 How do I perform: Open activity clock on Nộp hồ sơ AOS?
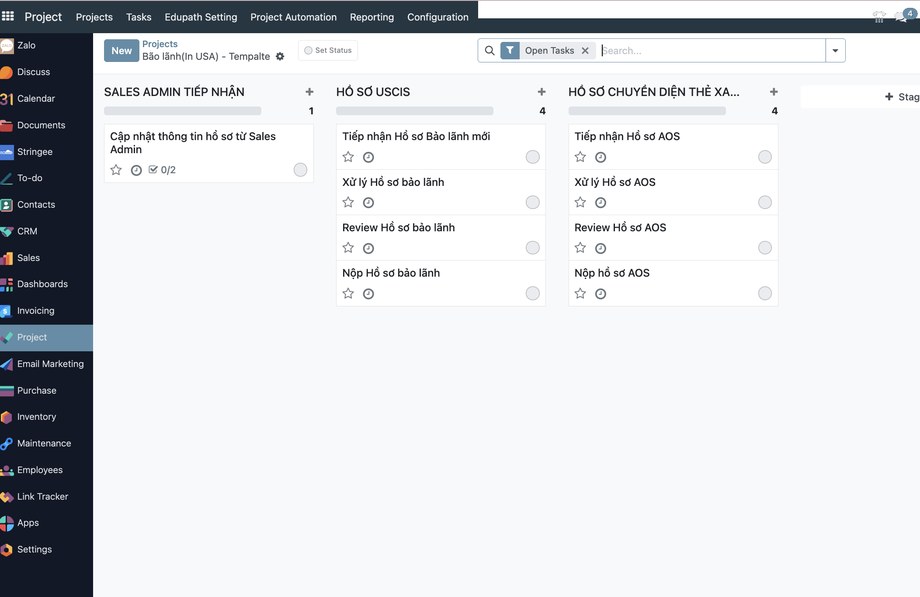[x=600, y=294]
